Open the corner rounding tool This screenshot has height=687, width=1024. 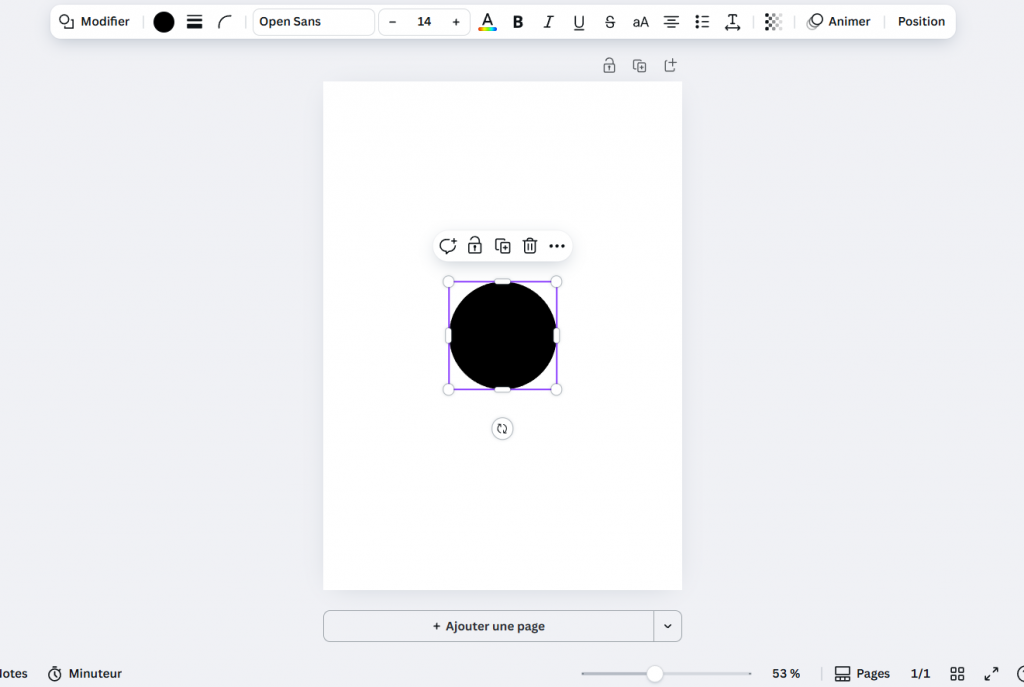coord(225,22)
